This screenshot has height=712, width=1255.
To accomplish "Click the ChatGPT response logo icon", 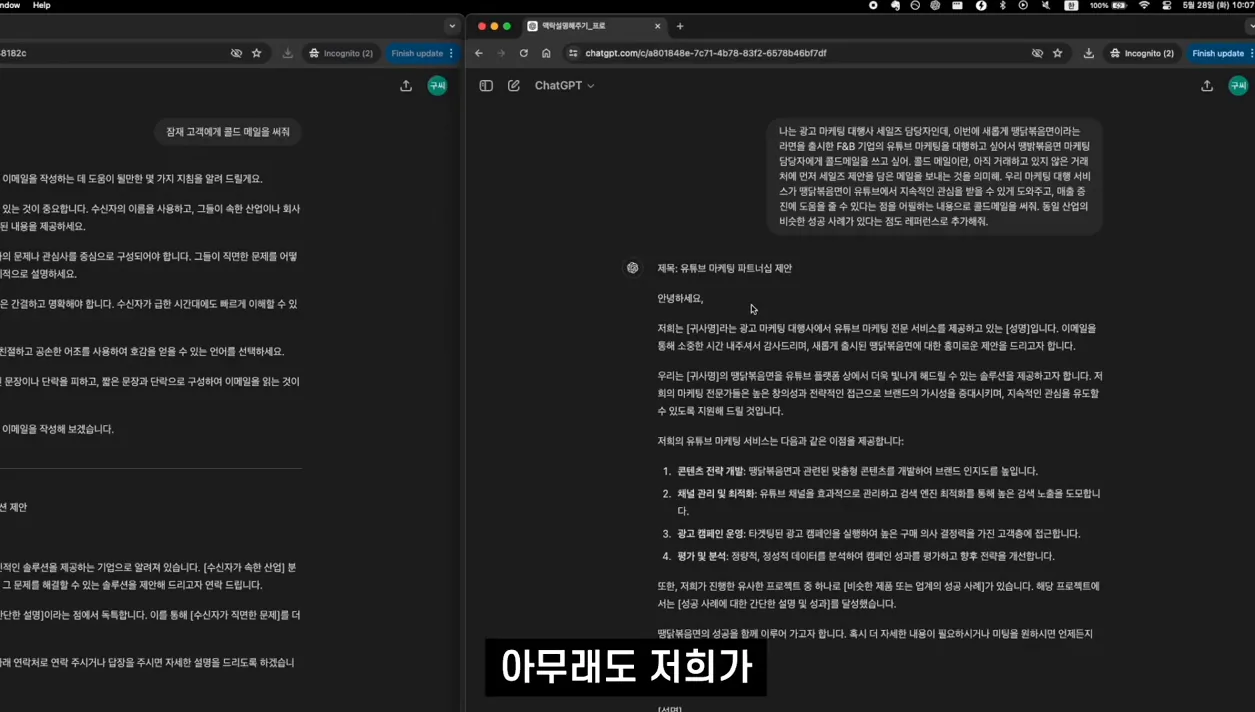I will [632, 268].
